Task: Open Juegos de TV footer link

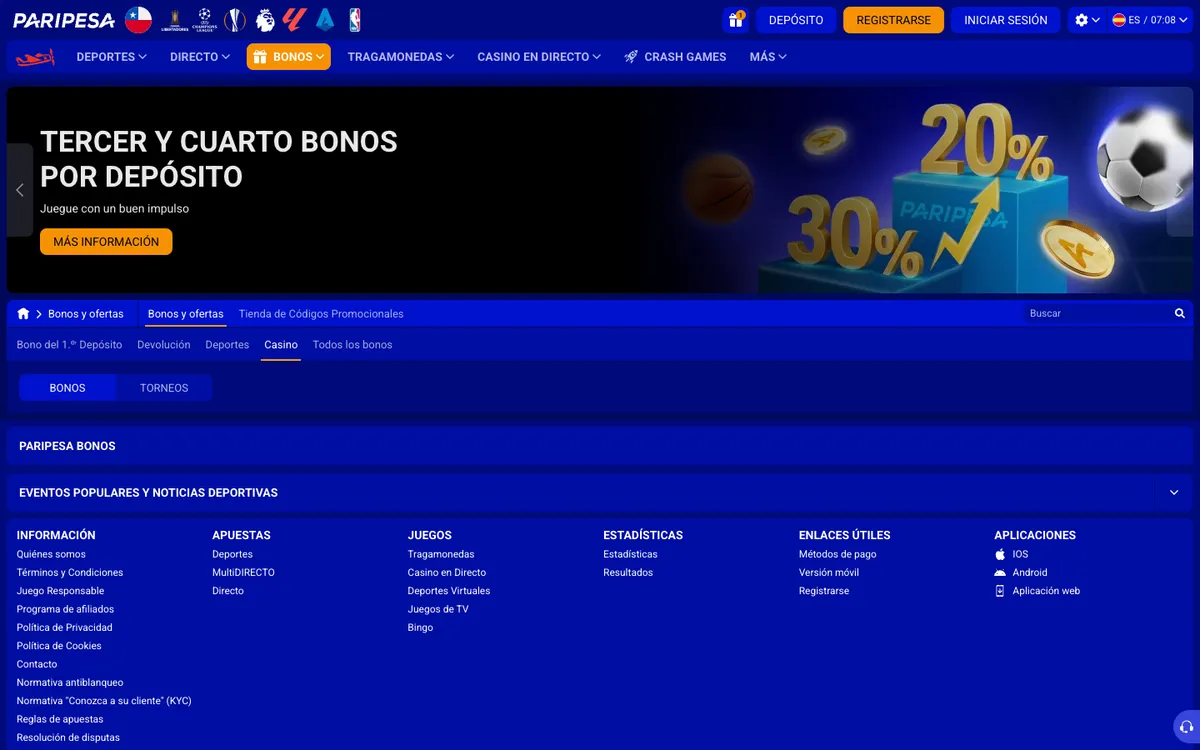Action: tap(438, 609)
